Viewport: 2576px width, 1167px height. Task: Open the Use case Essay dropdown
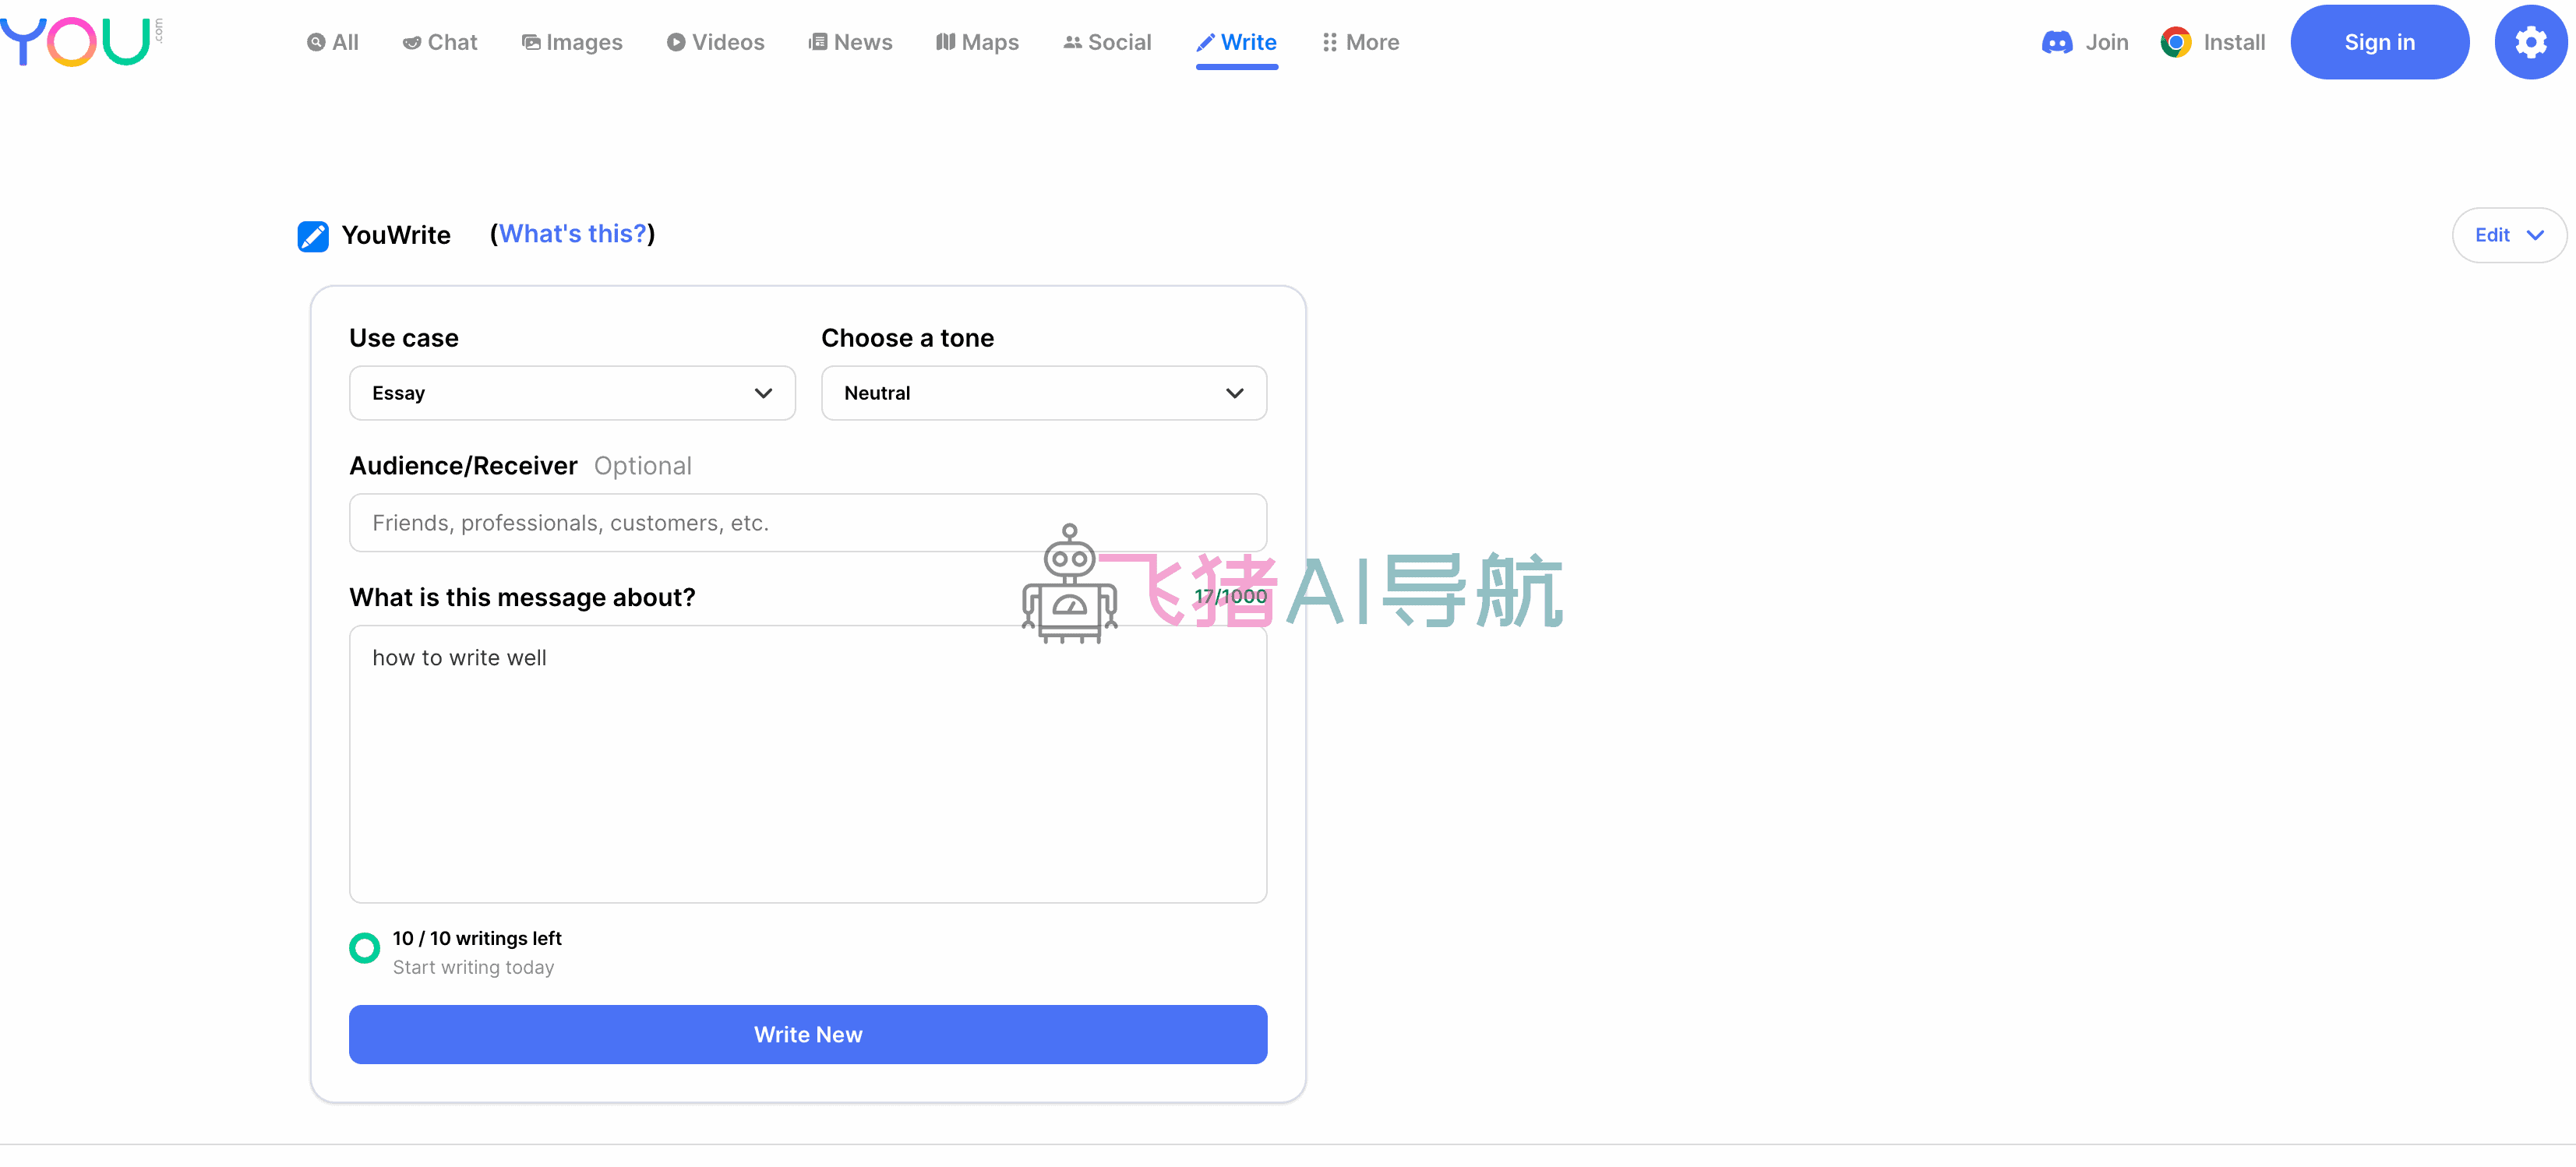572,392
